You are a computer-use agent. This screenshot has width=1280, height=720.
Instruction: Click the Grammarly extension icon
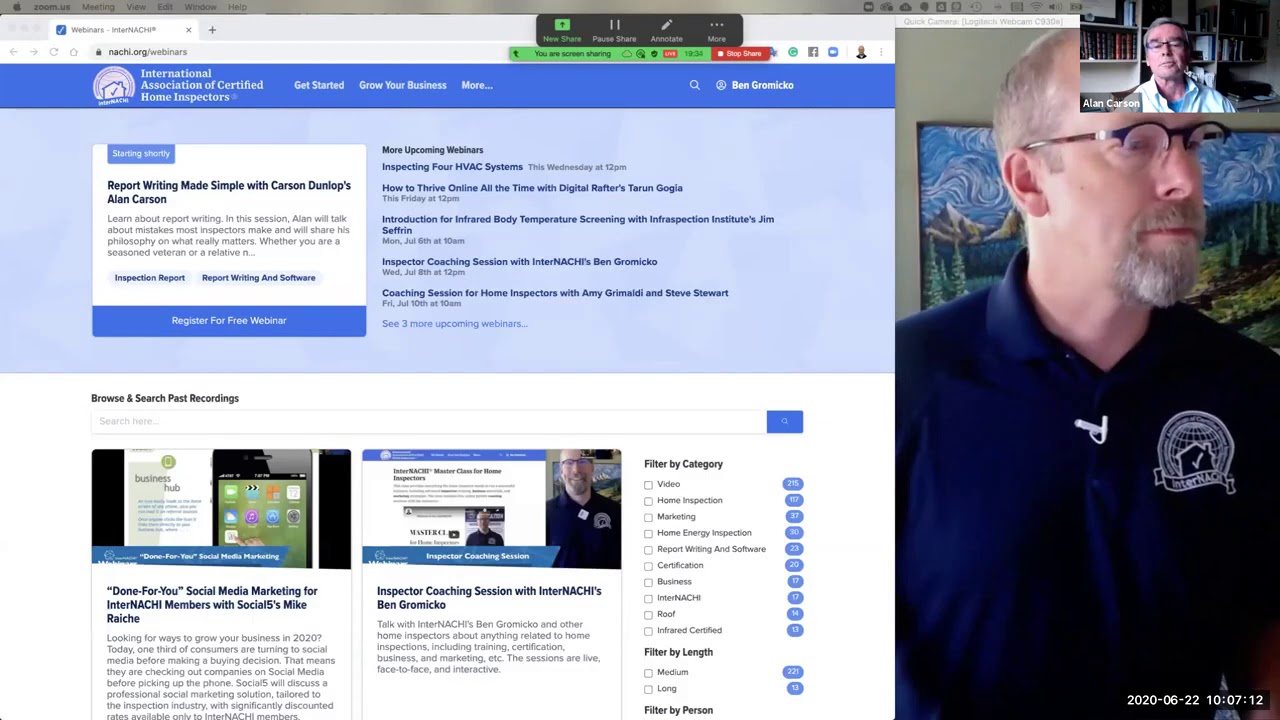tap(793, 52)
